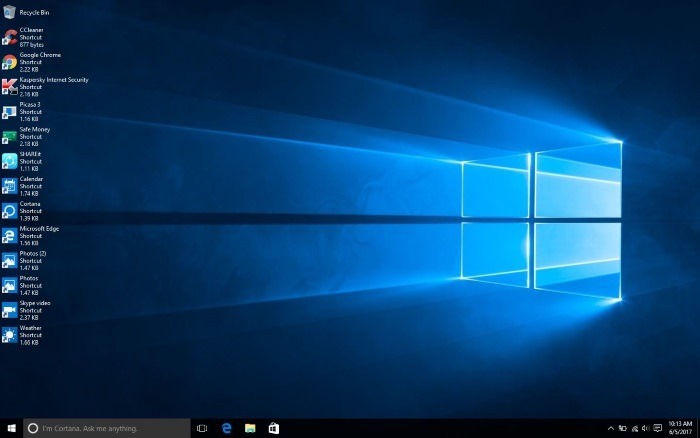The width and height of the screenshot is (700, 438).
Task: Launch Microsoft Edge from the taskbar
Action: 226,428
